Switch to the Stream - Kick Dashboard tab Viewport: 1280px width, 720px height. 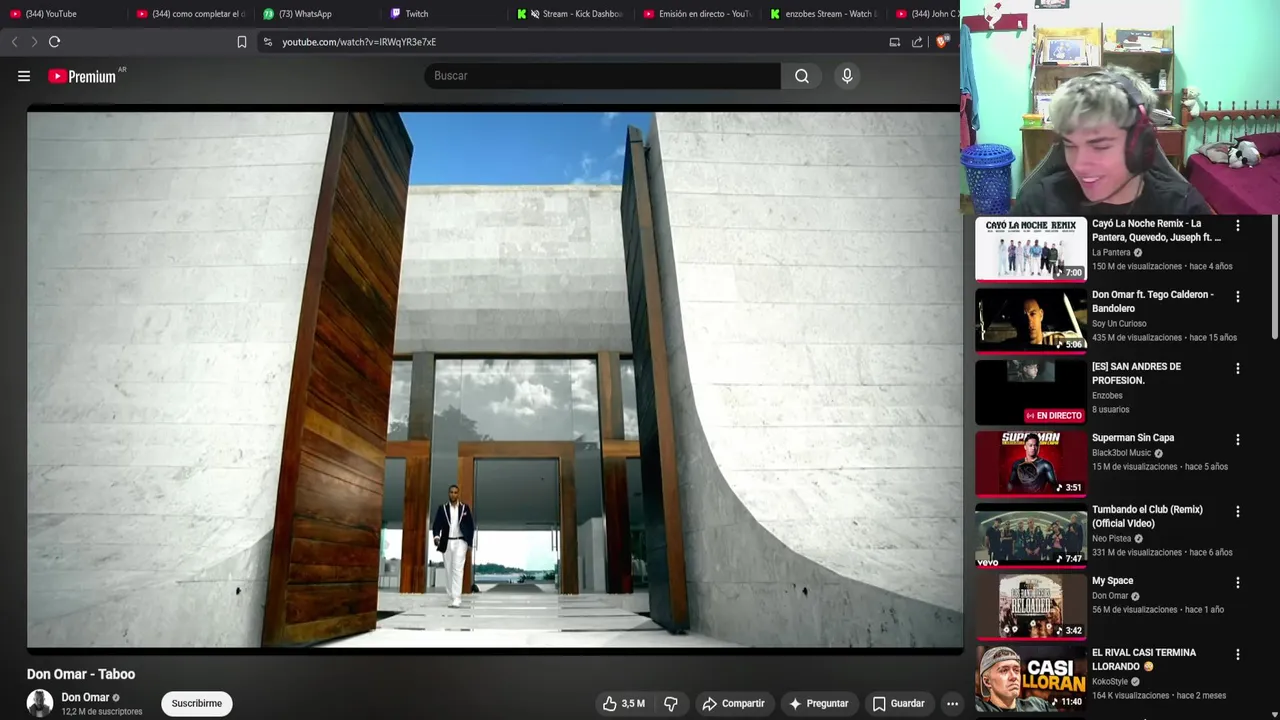point(571,14)
